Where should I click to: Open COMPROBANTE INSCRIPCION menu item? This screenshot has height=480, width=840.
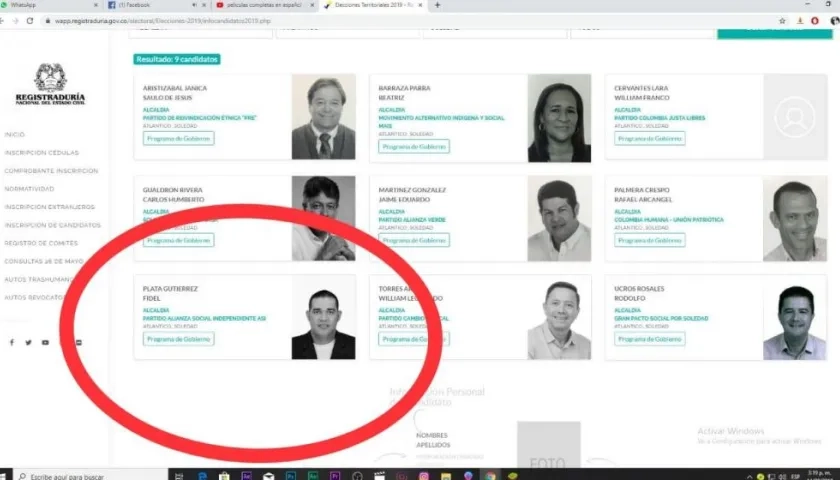tap(51, 171)
